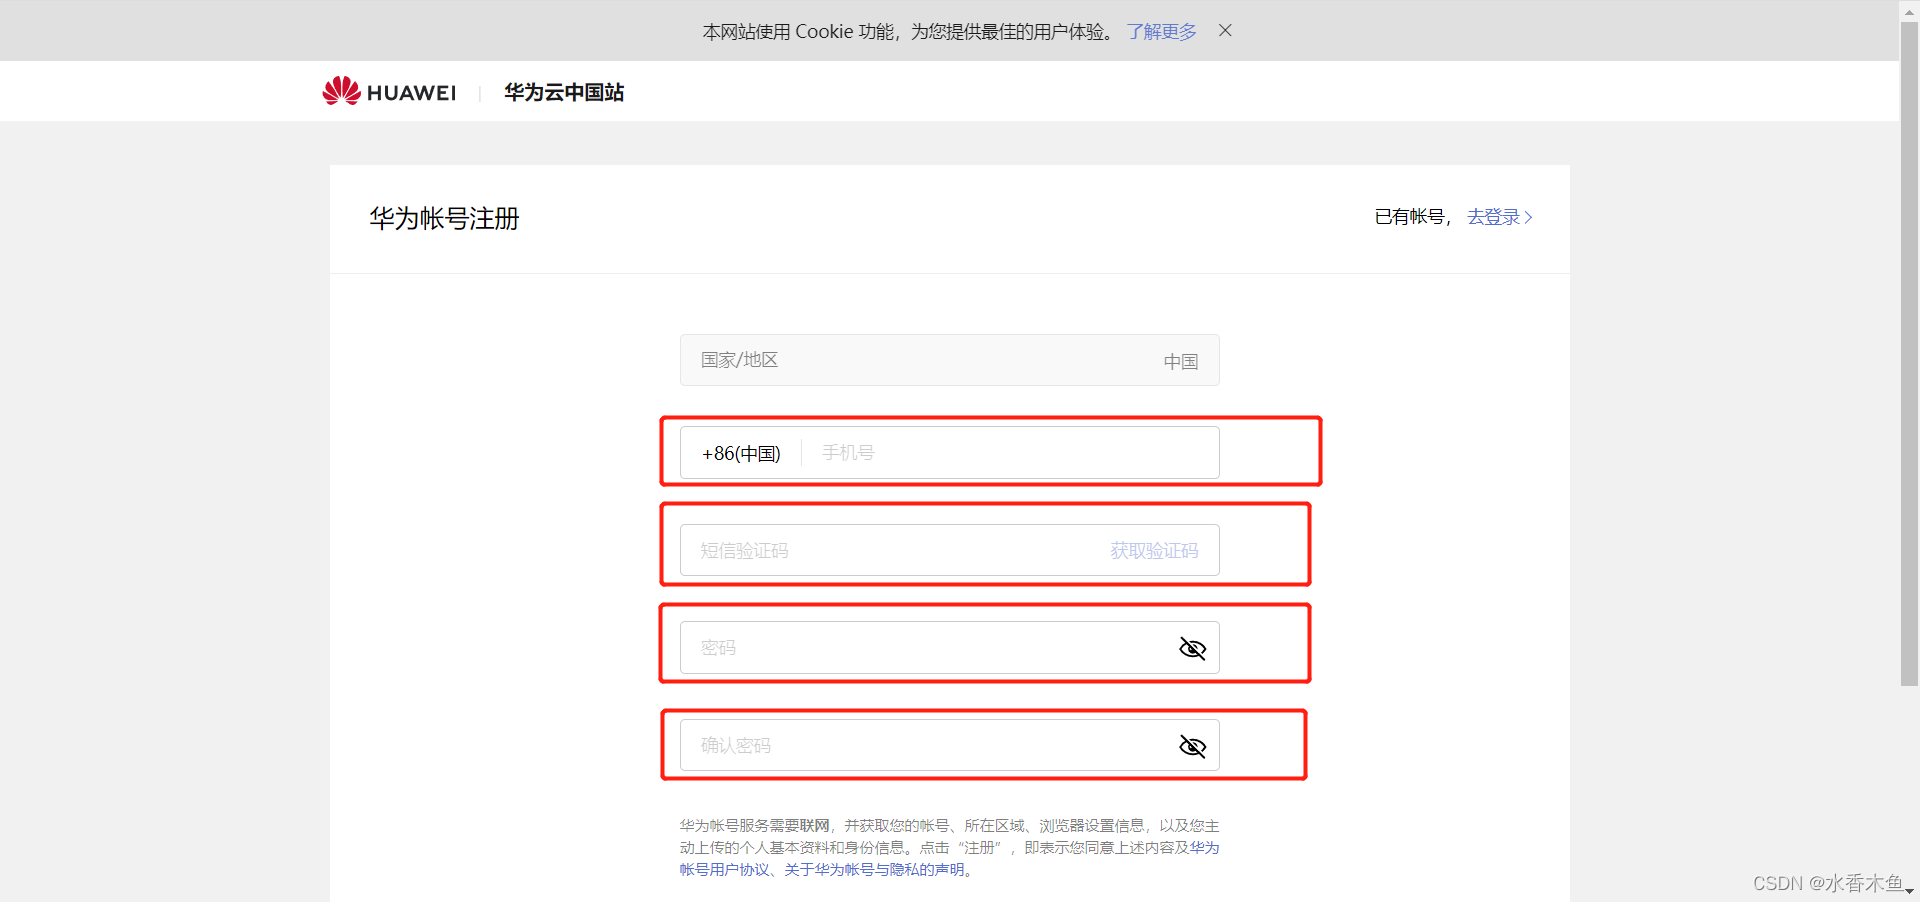
Task: Click the 华为云中国站 site label
Action: click(563, 91)
